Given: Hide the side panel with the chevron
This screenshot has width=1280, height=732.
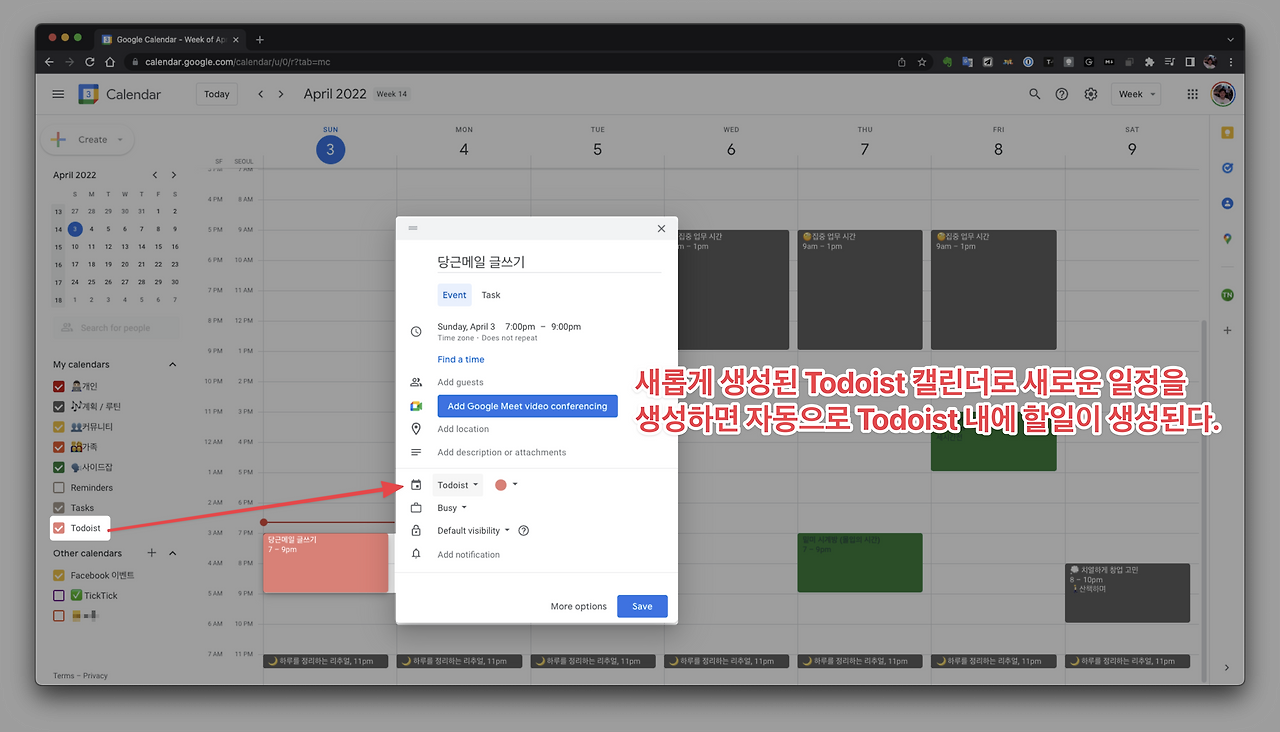Looking at the screenshot, I should coord(1227,668).
